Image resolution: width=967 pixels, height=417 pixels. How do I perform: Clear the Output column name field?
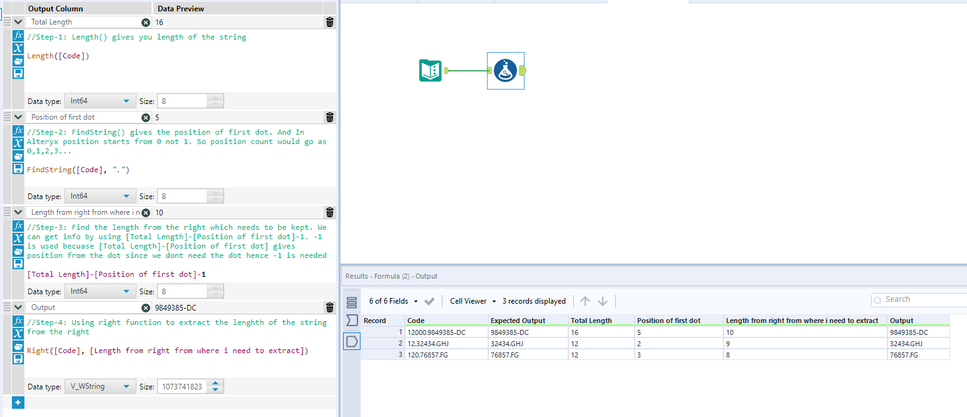point(146,307)
